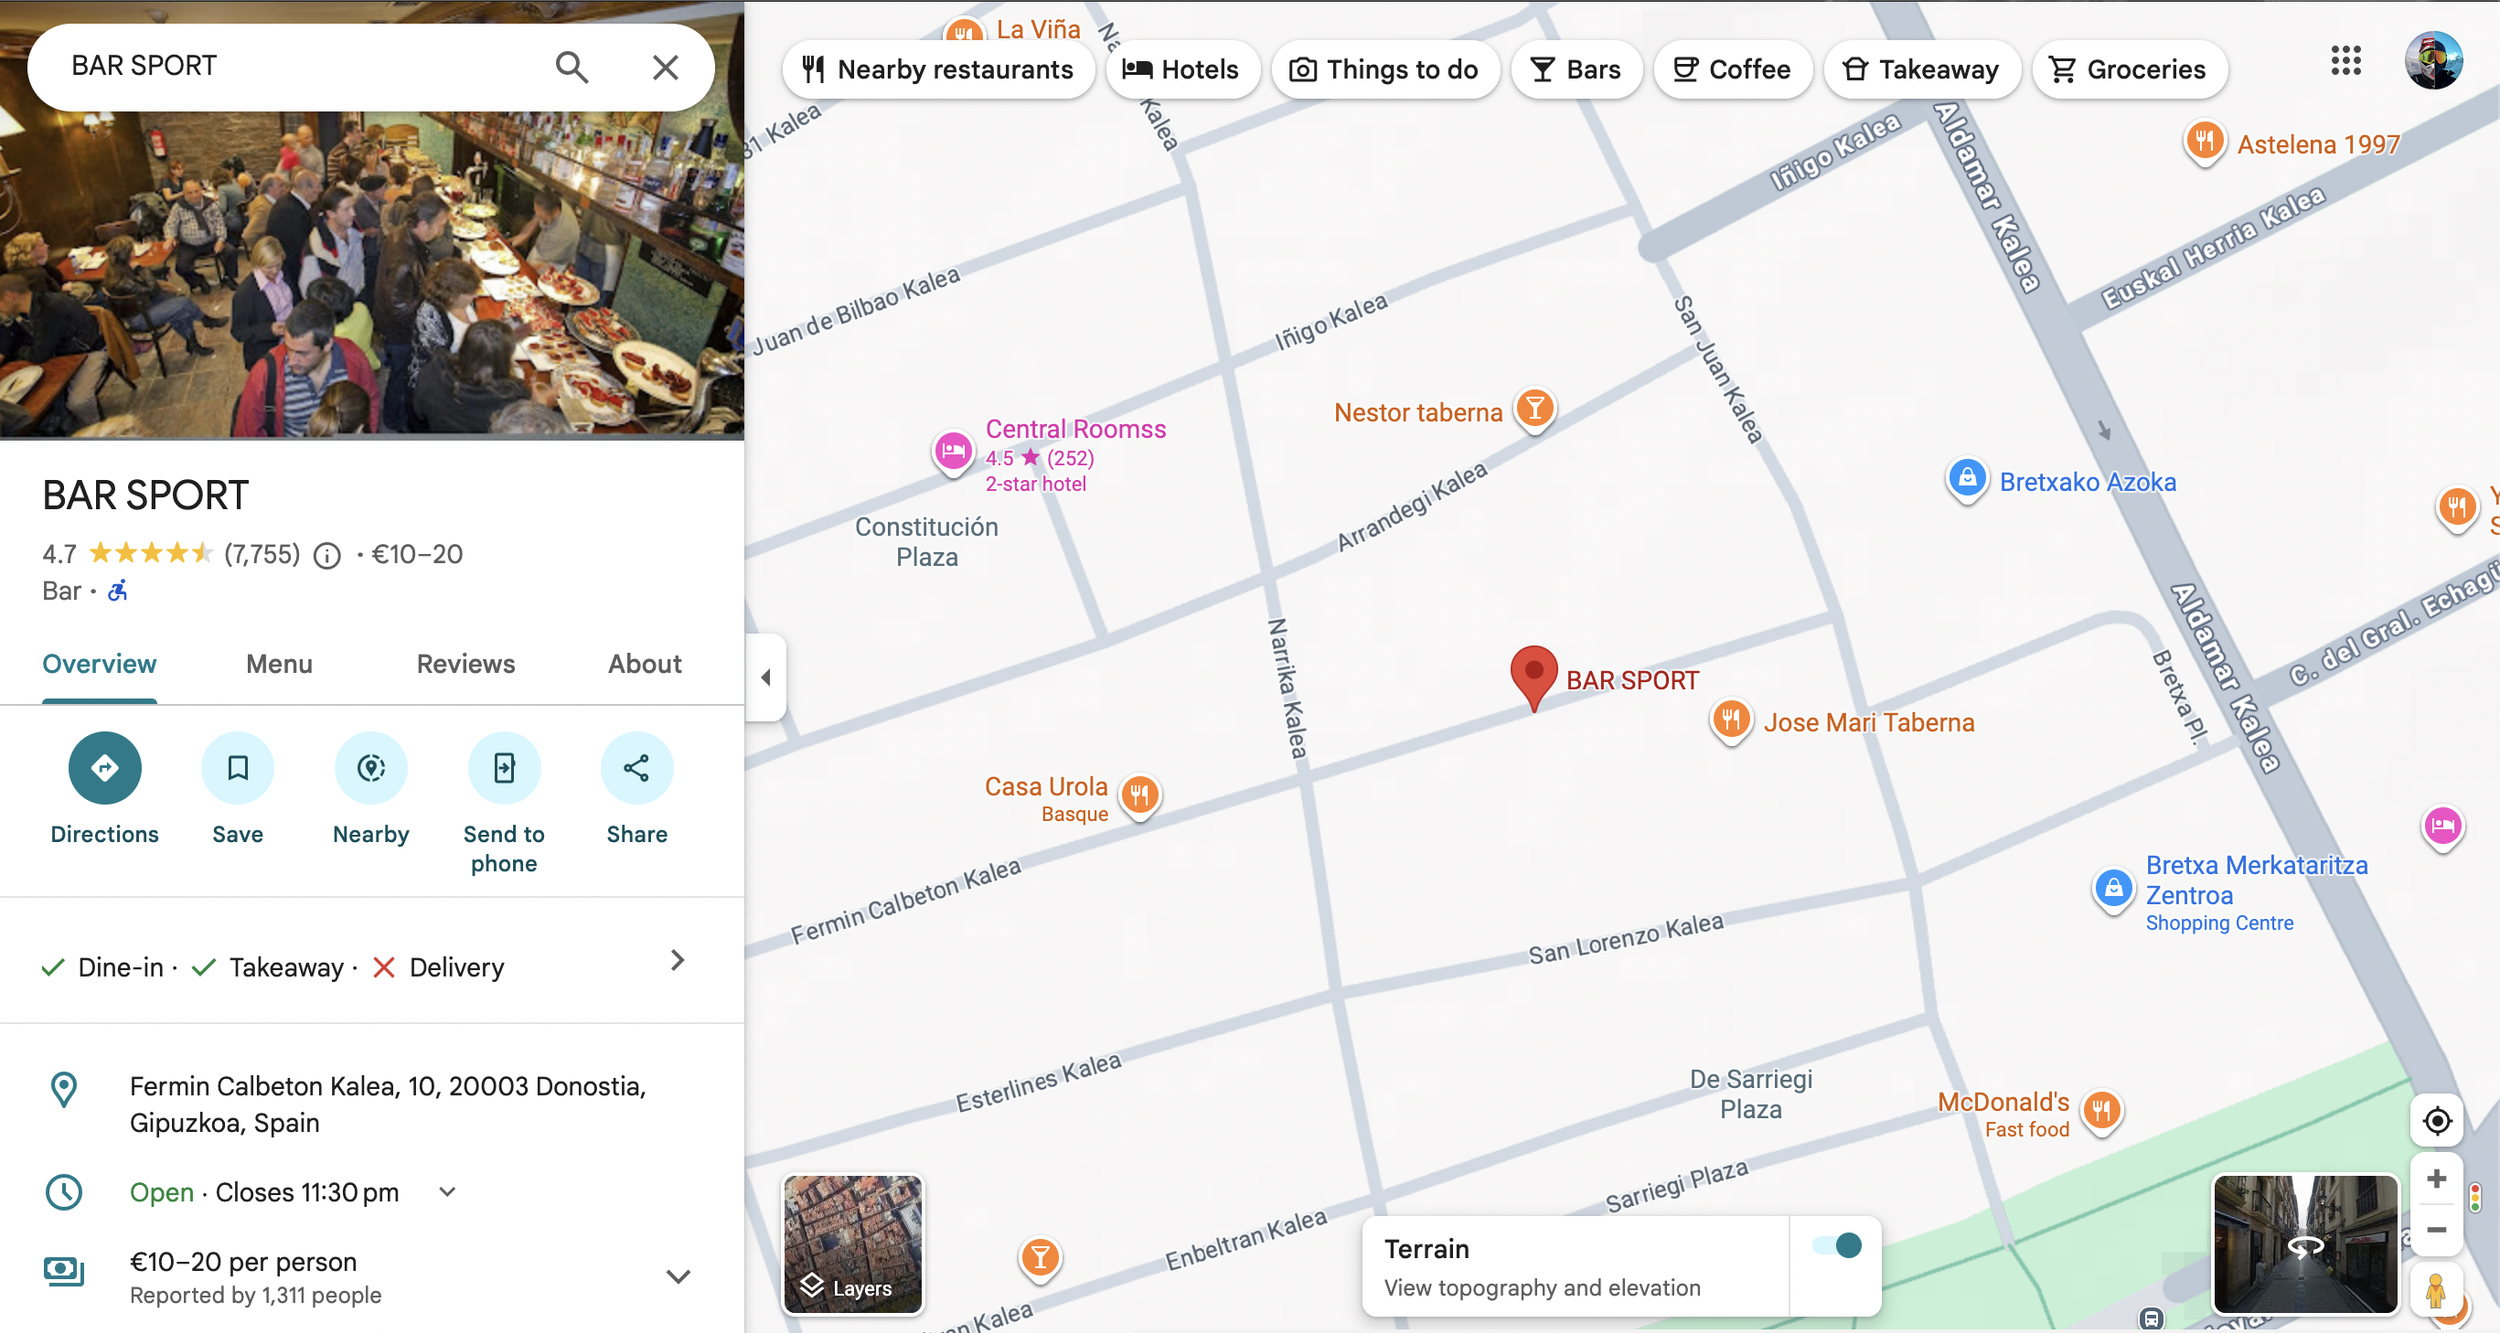Open the Menu tab
Screen dimensions: 2500x1333
[x=279, y=664]
